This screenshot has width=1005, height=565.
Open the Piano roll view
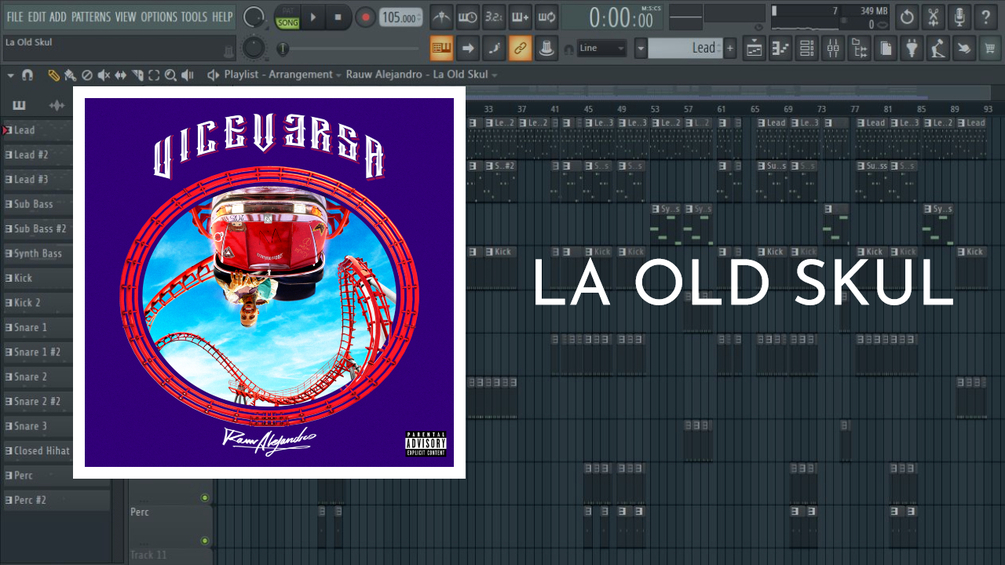pos(781,48)
